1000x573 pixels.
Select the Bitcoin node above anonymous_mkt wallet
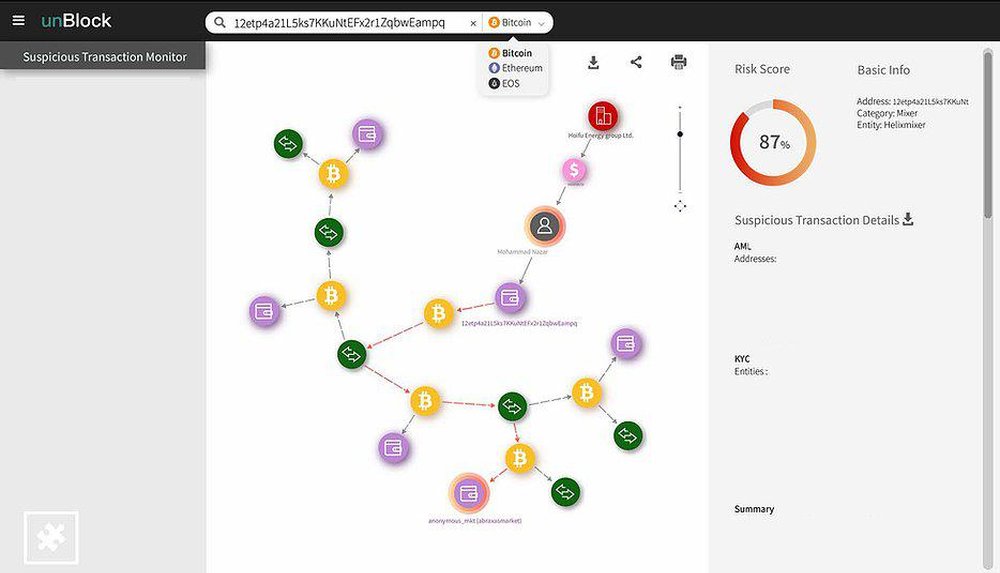tap(520, 458)
